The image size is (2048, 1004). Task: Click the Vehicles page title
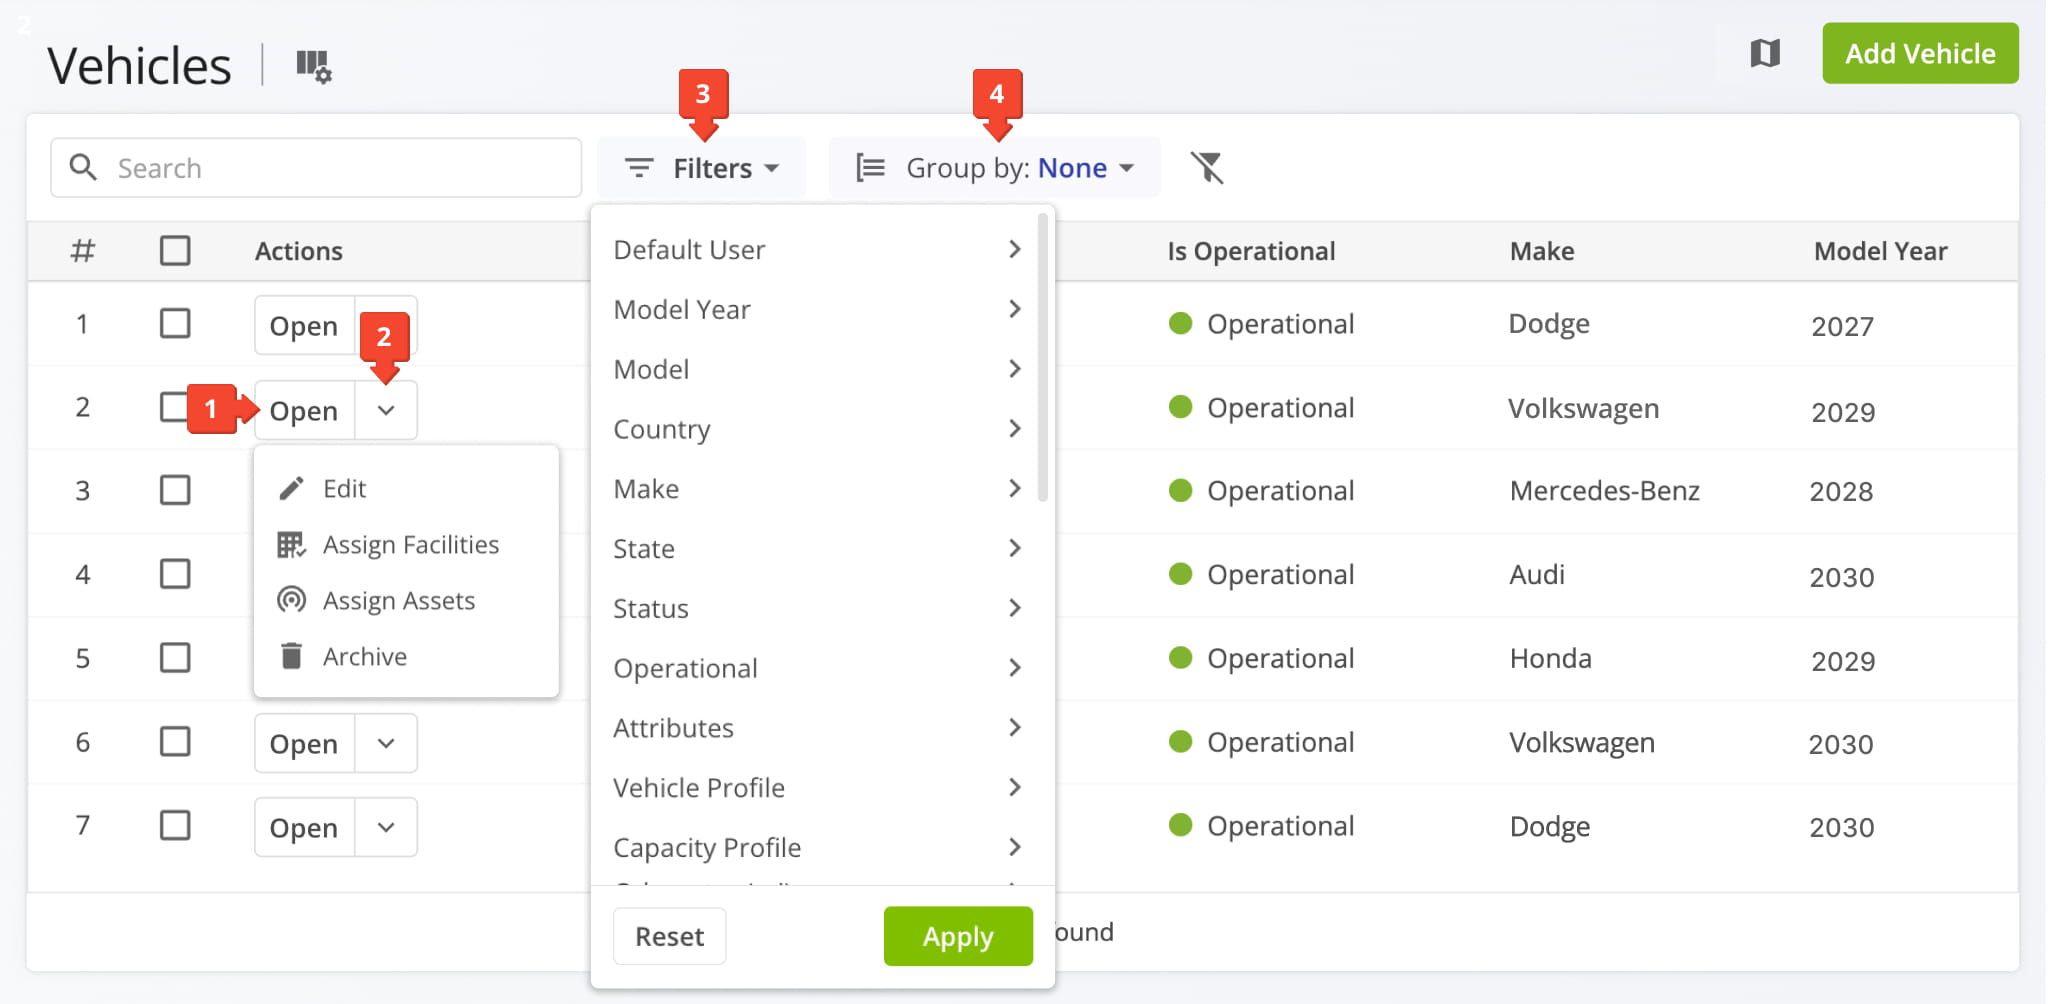point(139,66)
